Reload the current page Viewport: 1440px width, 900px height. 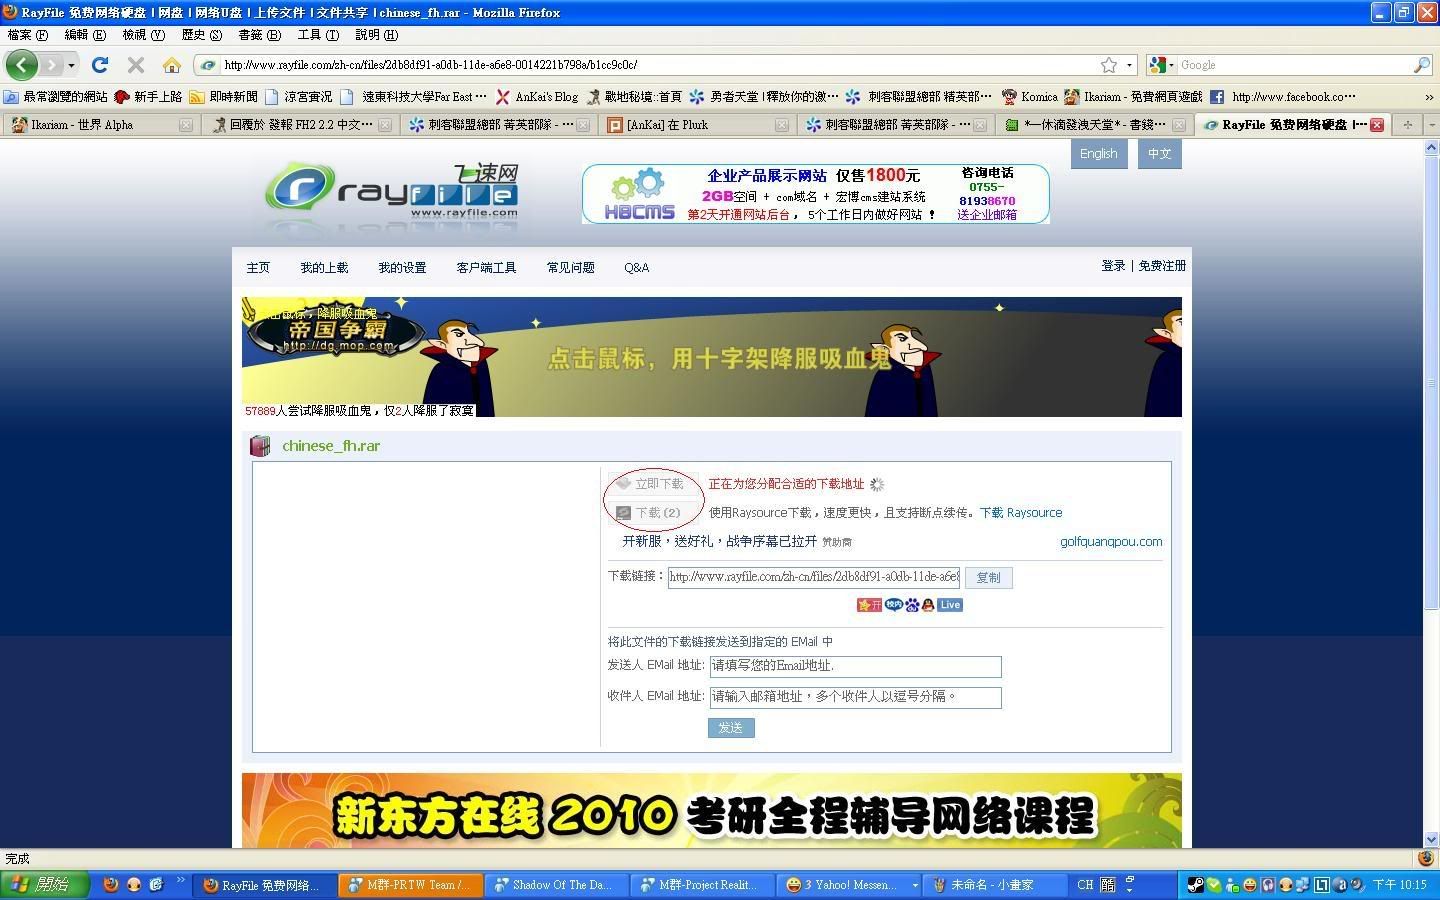pyautogui.click(x=99, y=65)
